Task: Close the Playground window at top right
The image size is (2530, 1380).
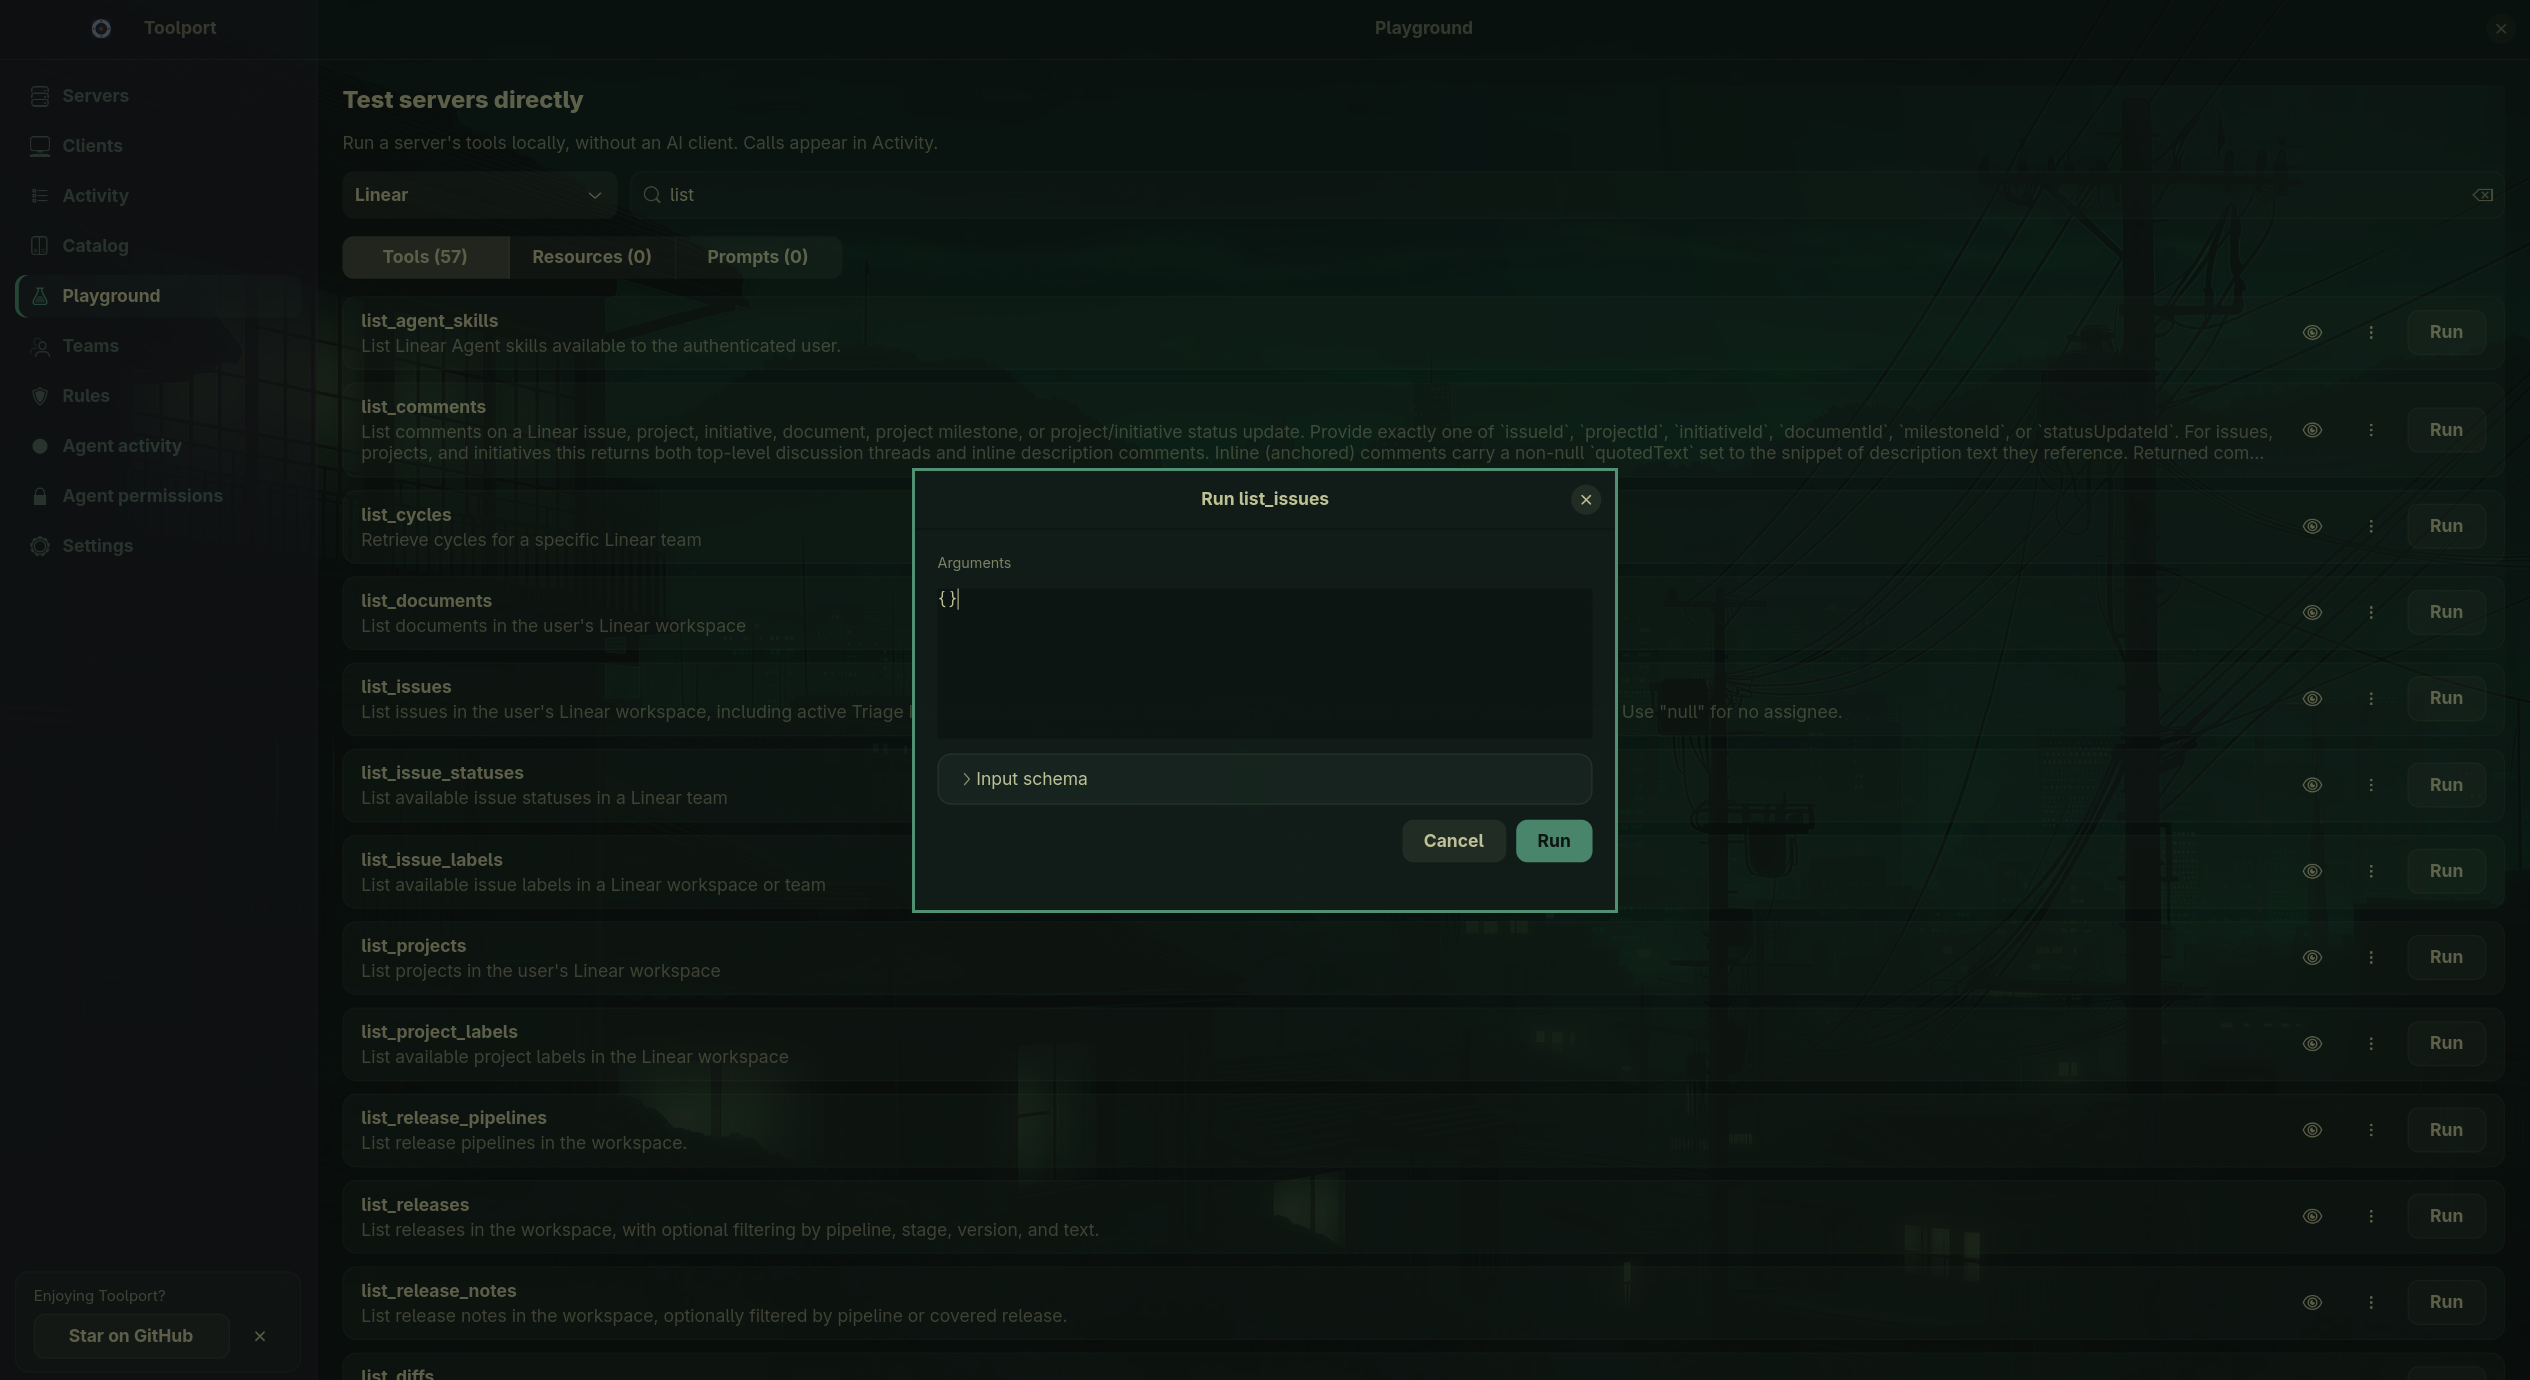Action: [x=2501, y=29]
